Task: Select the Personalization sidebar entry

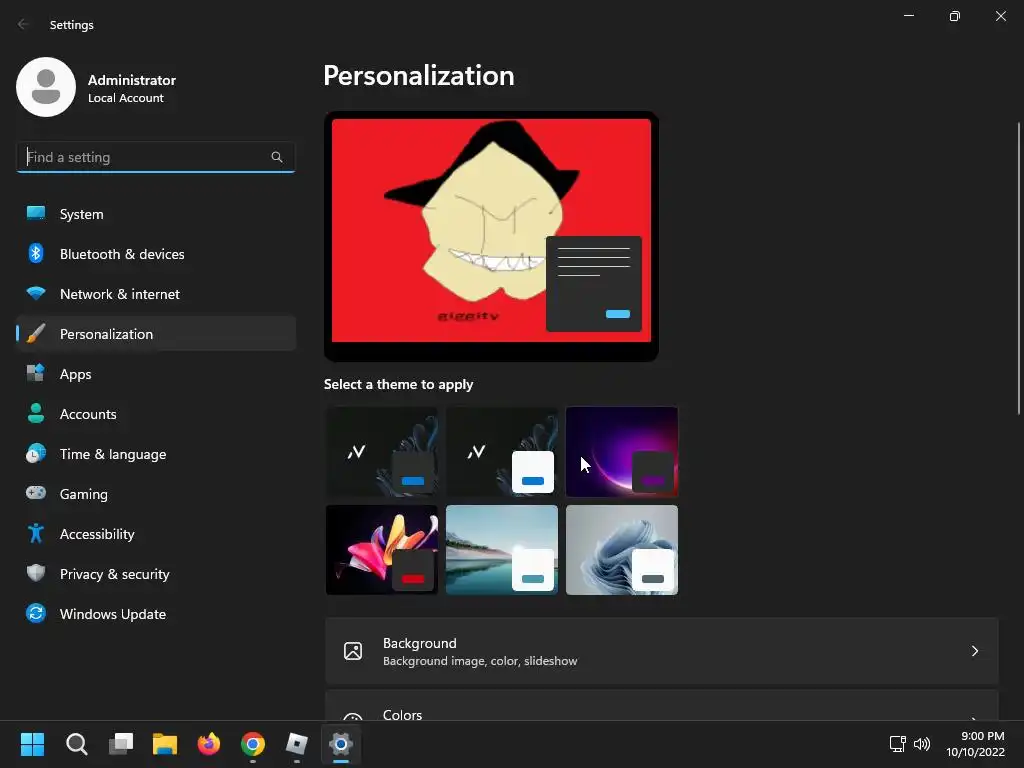Action: point(156,334)
